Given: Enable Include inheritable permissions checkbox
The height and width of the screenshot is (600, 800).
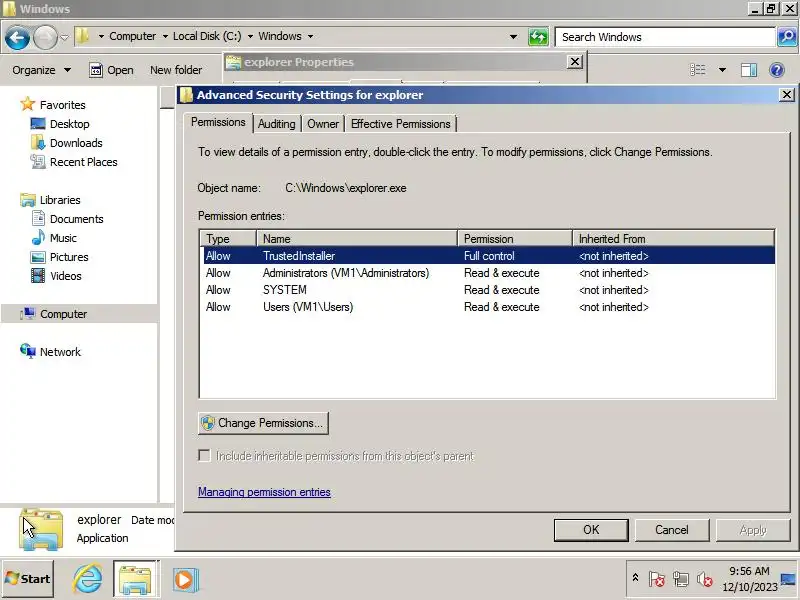Looking at the screenshot, I should click(x=204, y=456).
